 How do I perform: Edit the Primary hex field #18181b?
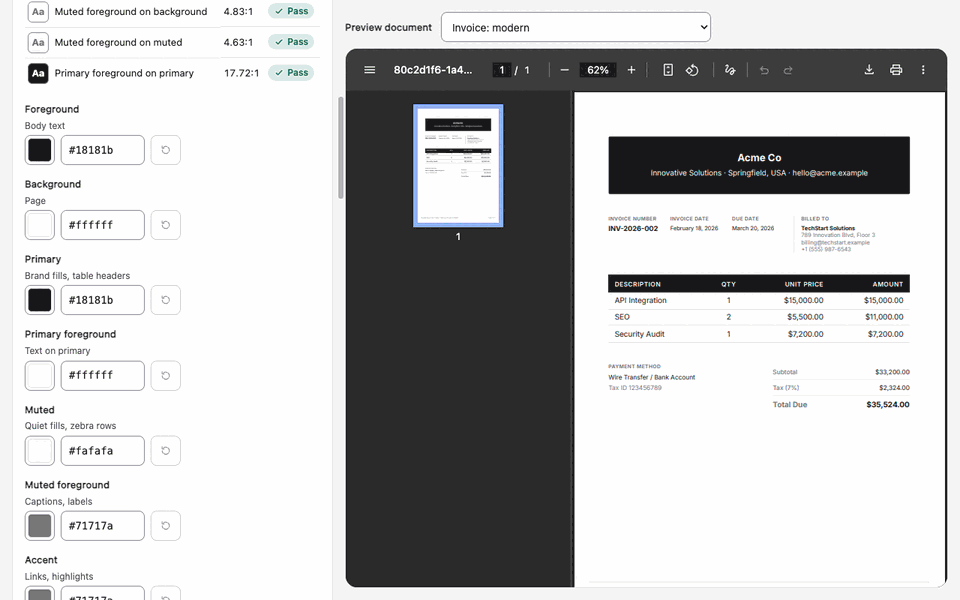click(102, 300)
